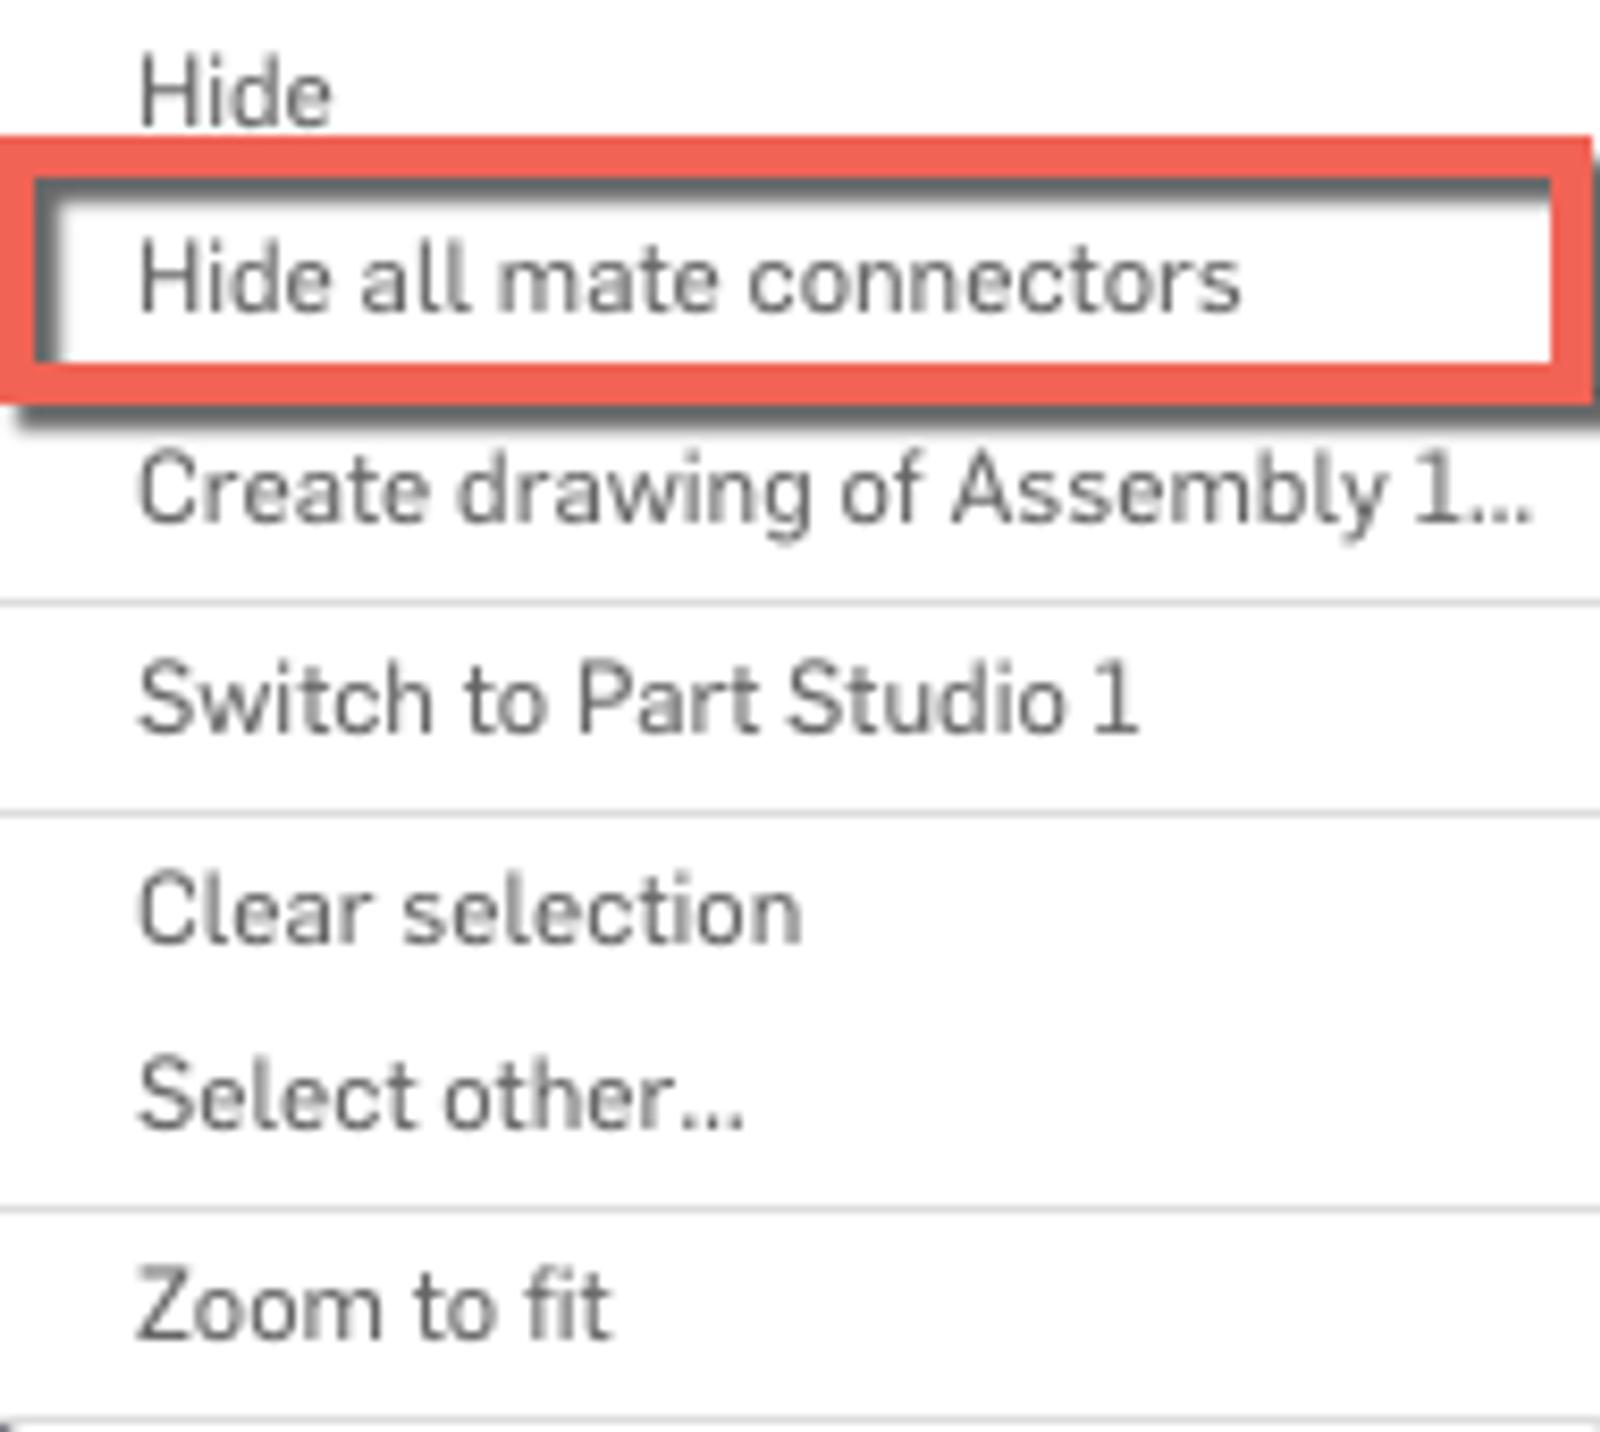Hide every mate connector using the highlighted entry
The width and height of the screenshot is (1600, 1432).
click(x=689, y=279)
